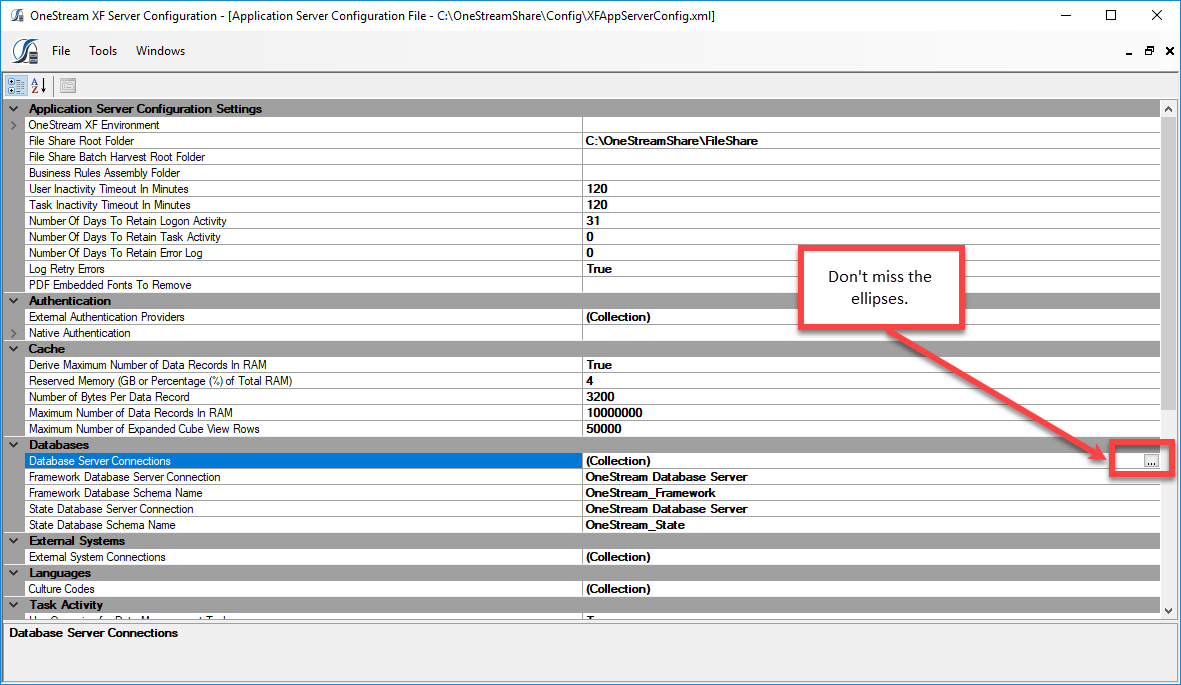Select Number Of Days To Retain Error Log
This screenshot has height=685, width=1181.
593,253
